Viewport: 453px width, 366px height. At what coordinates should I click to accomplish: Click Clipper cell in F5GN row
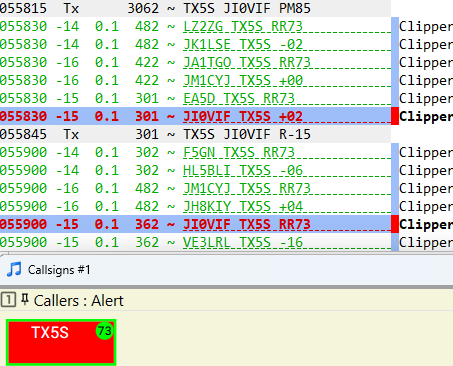click(426, 152)
